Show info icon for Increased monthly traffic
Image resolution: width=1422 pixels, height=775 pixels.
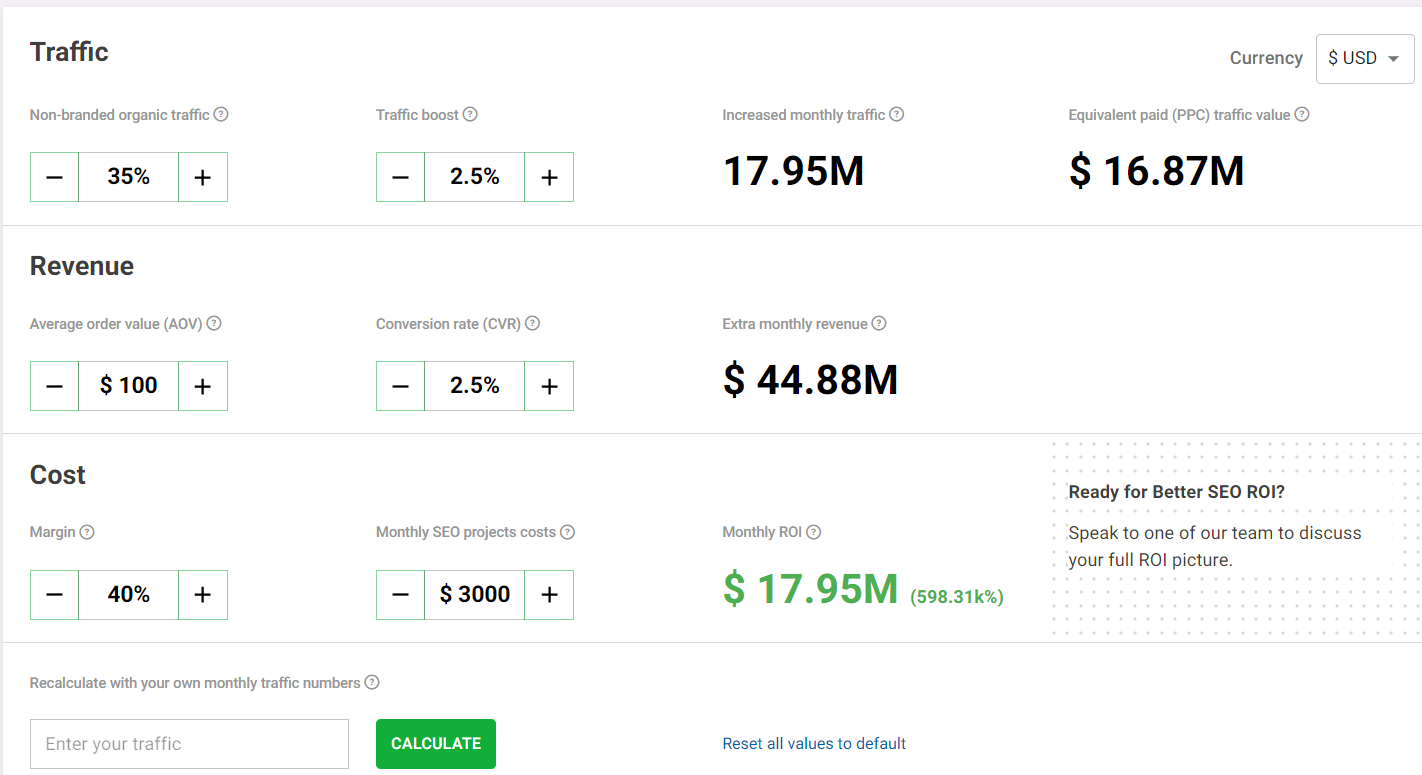[897, 114]
